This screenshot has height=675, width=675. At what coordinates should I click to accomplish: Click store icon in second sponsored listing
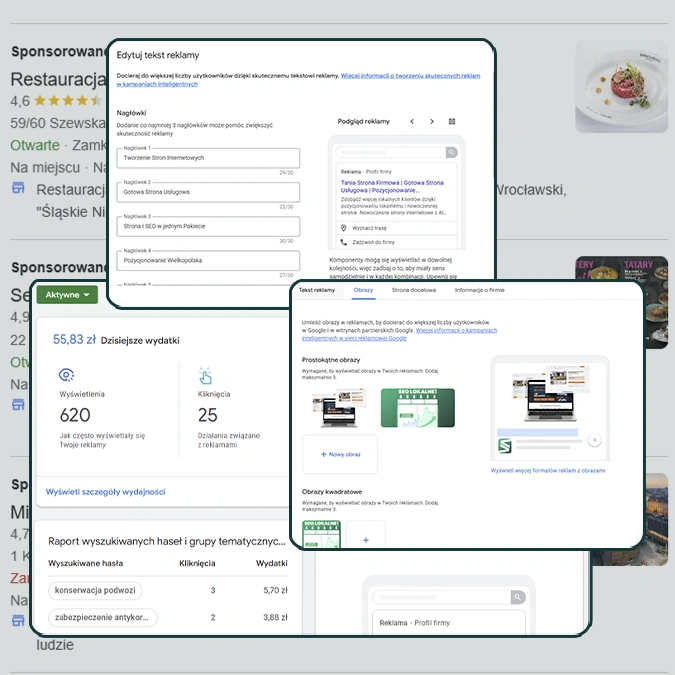pos(18,405)
